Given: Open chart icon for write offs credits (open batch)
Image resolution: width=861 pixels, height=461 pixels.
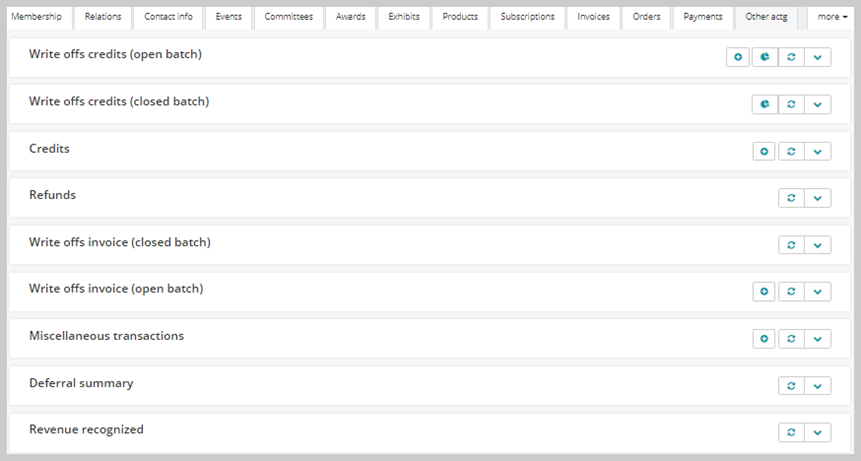Looking at the screenshot, I should click(764, 57).
